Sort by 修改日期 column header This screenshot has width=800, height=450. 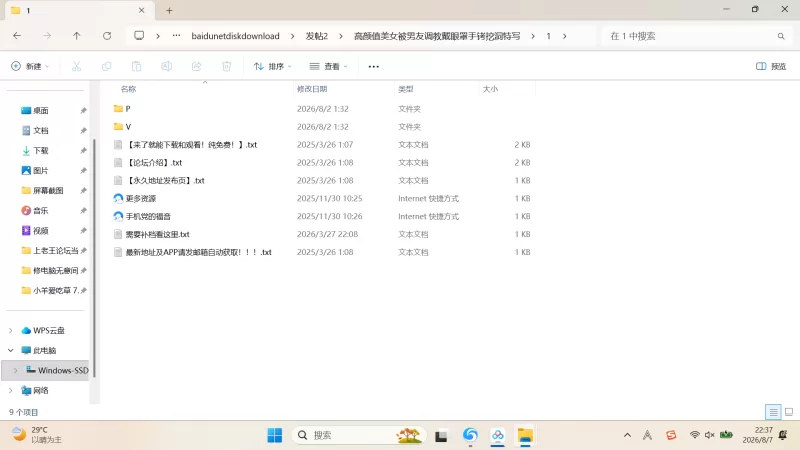[312, 89]
